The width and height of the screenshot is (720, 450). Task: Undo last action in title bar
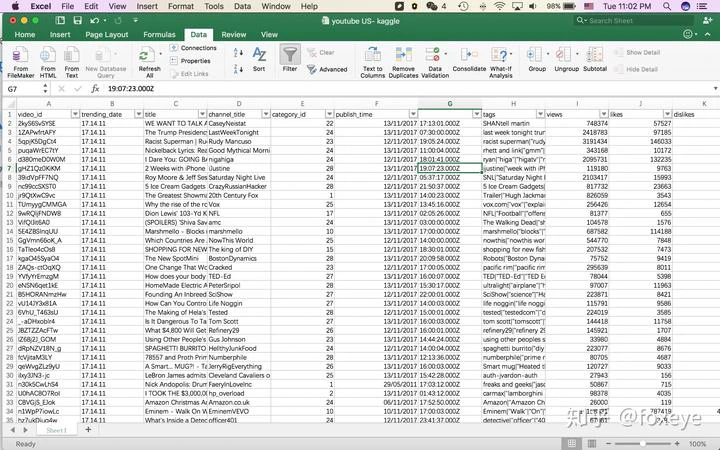click(x=95, y=20)
